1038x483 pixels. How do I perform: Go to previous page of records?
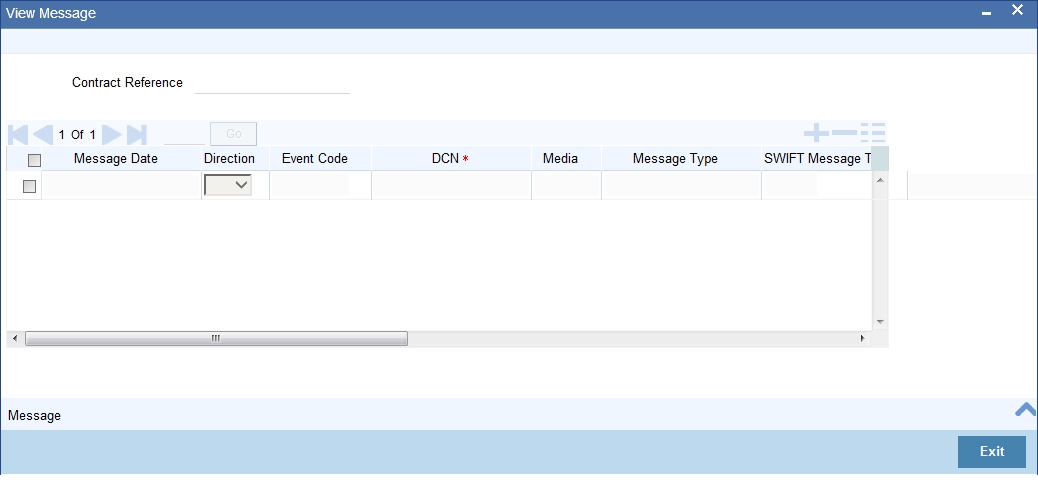[43, 134]
